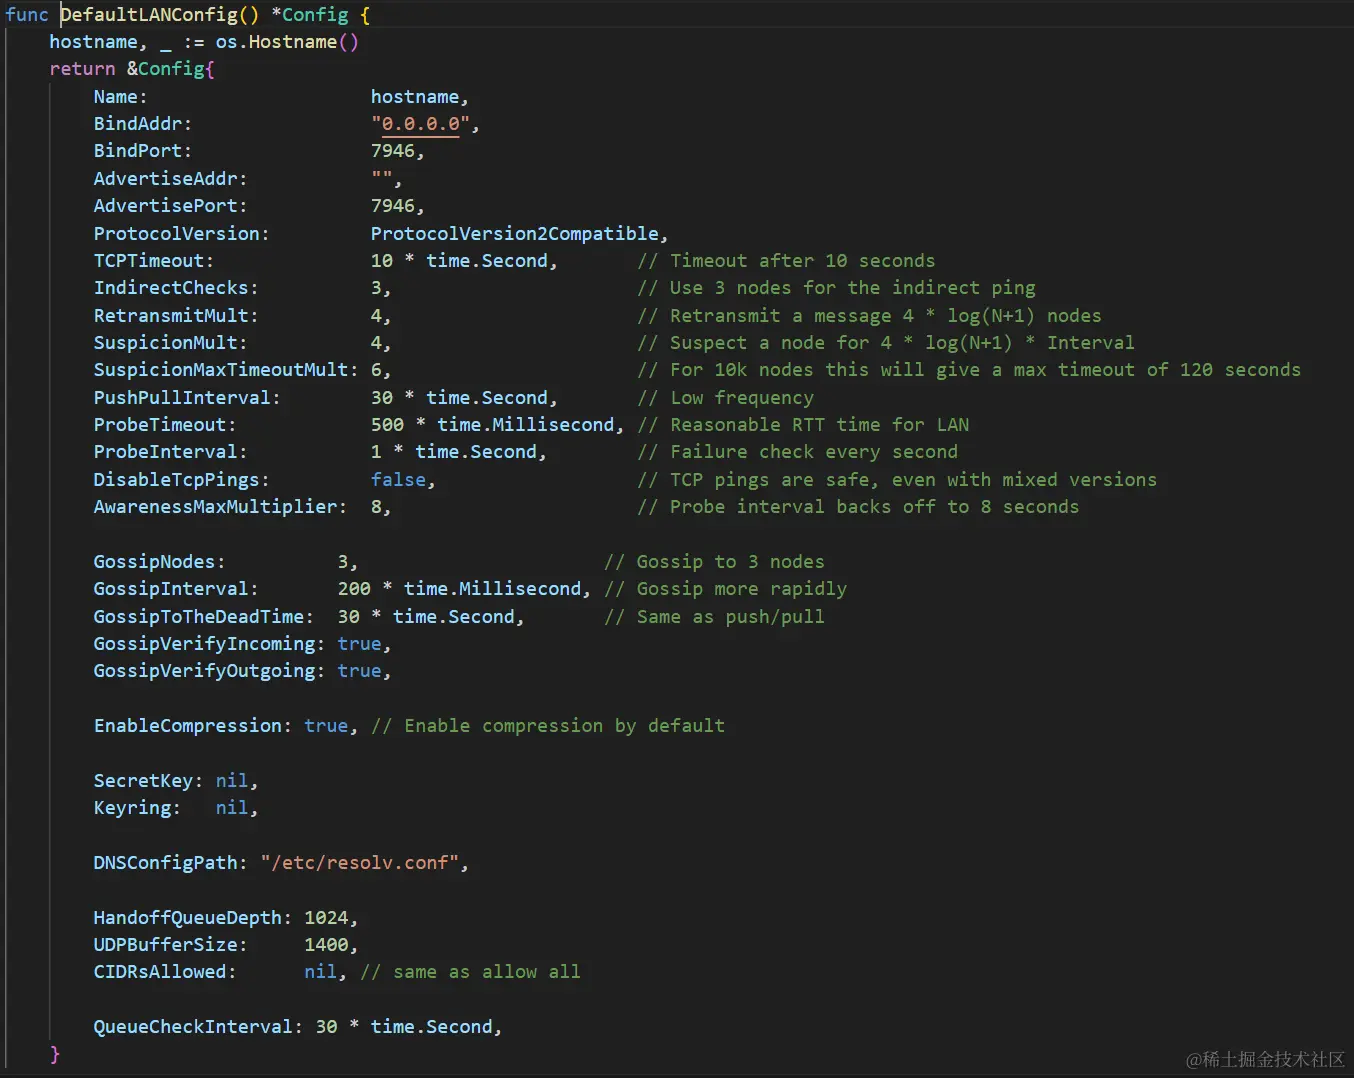
Task: Click the DNSConfigPath field name
Action: (166, 863)
